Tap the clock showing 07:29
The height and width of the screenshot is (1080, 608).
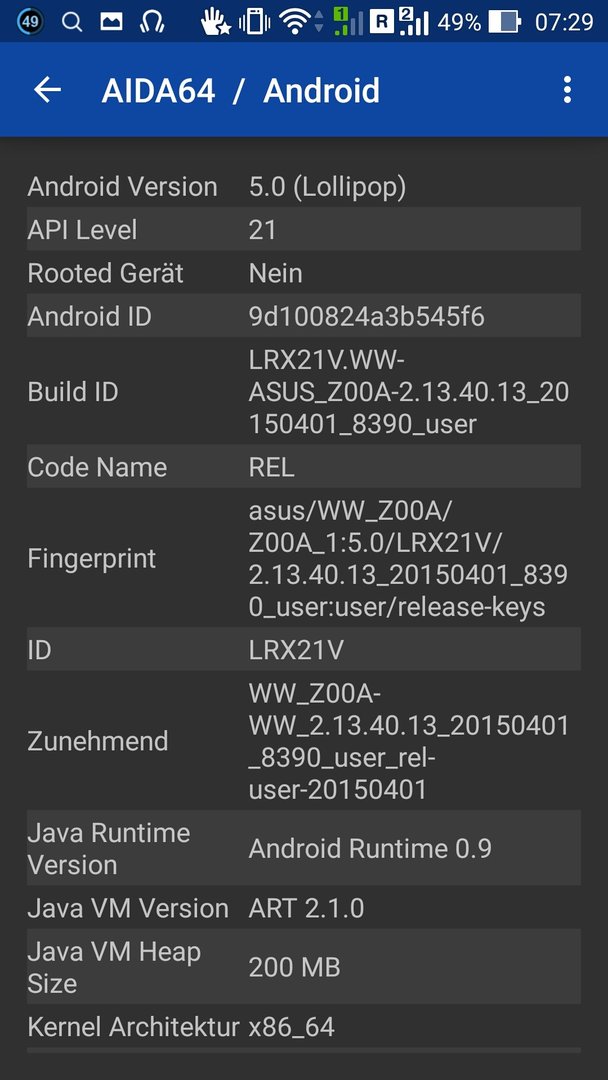tap(564, 22)
